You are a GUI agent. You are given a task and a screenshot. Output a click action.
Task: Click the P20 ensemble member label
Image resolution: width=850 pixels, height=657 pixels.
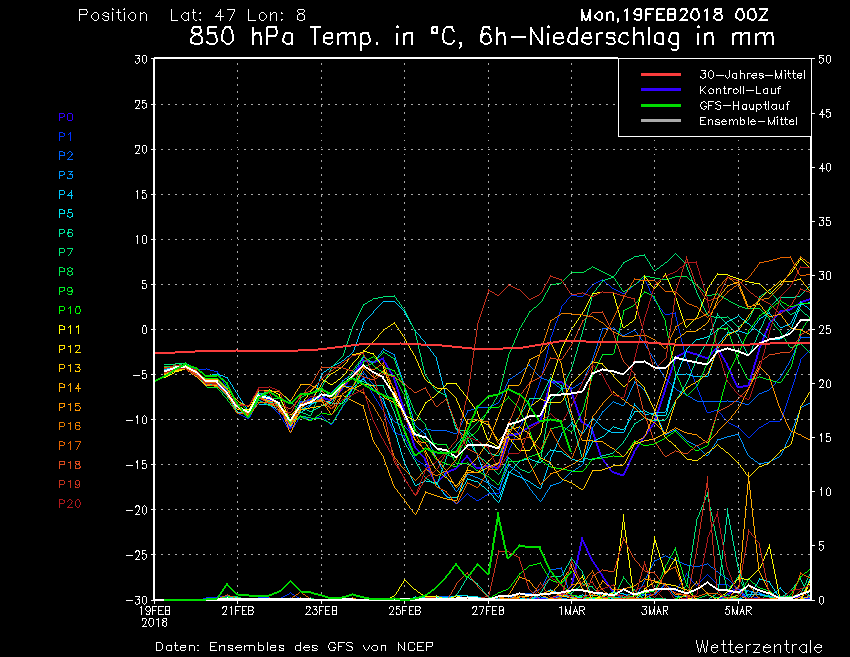click(x=69, y=504)
